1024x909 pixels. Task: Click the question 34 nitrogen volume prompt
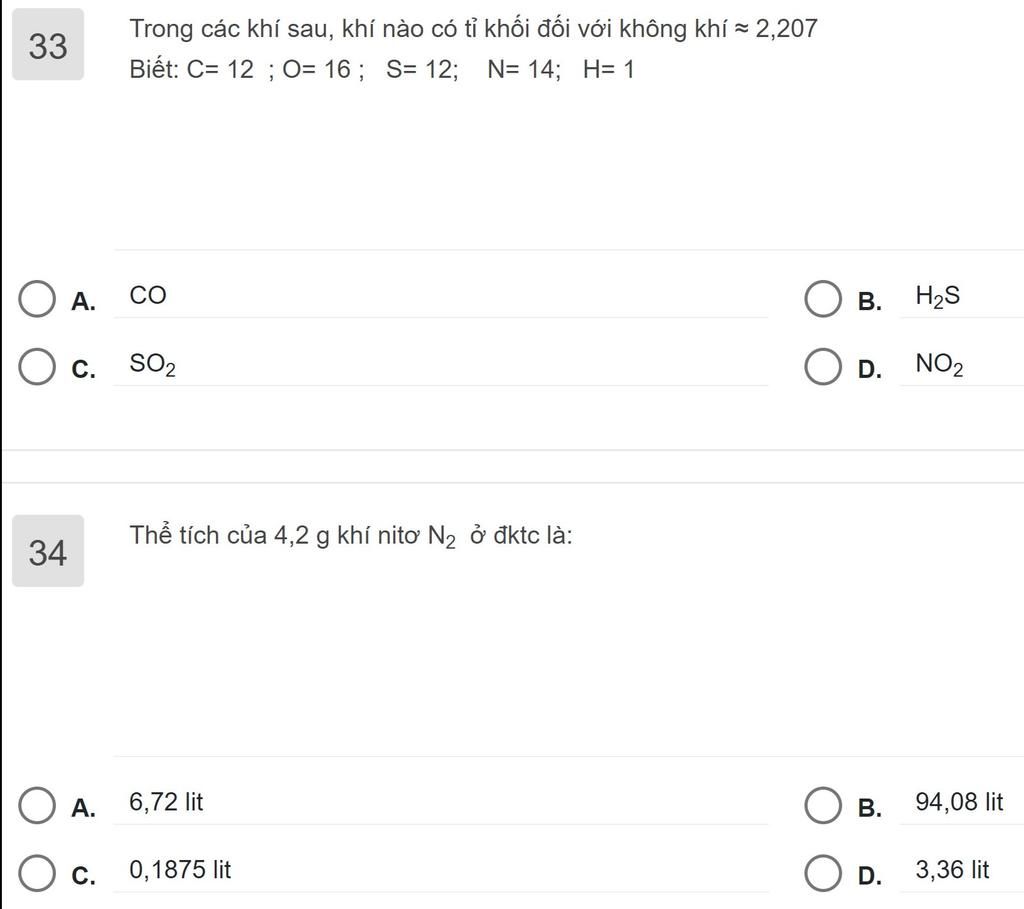pyautogui.click(x=351, y=537)
